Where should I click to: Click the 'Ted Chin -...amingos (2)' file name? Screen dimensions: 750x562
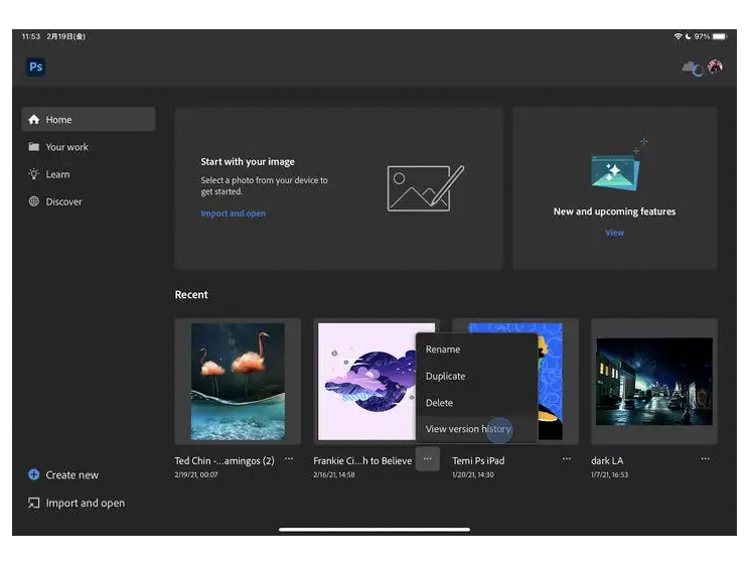pyautogui.click(x=224, y=461)
